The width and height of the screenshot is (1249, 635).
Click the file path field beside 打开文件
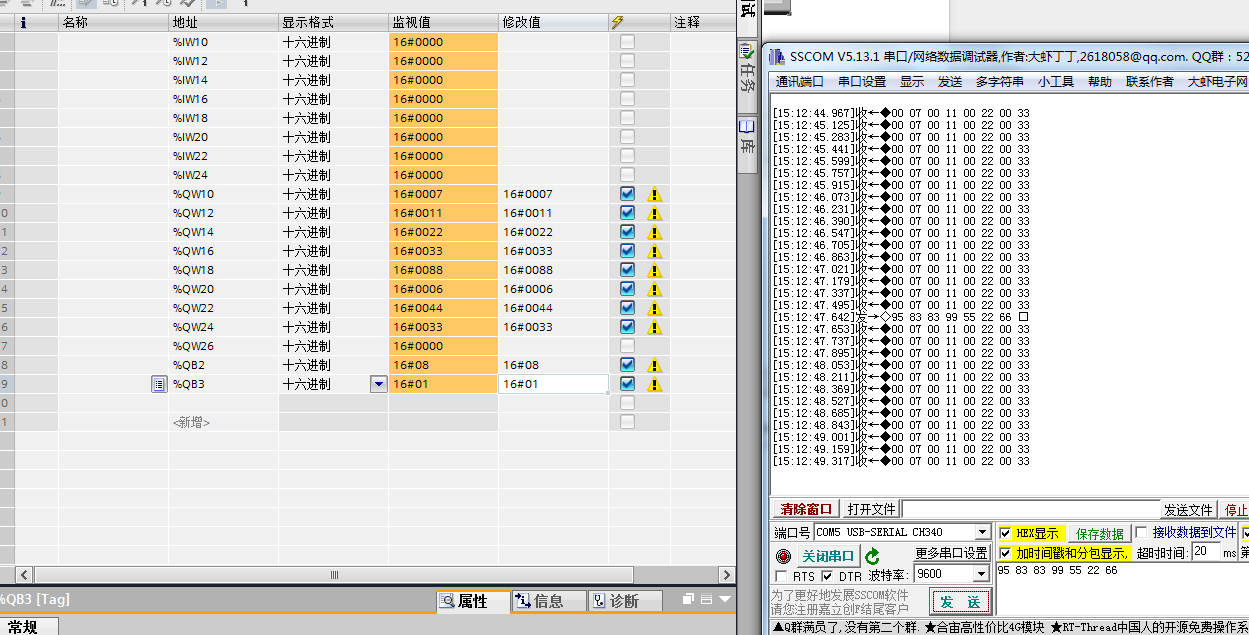1031,510
